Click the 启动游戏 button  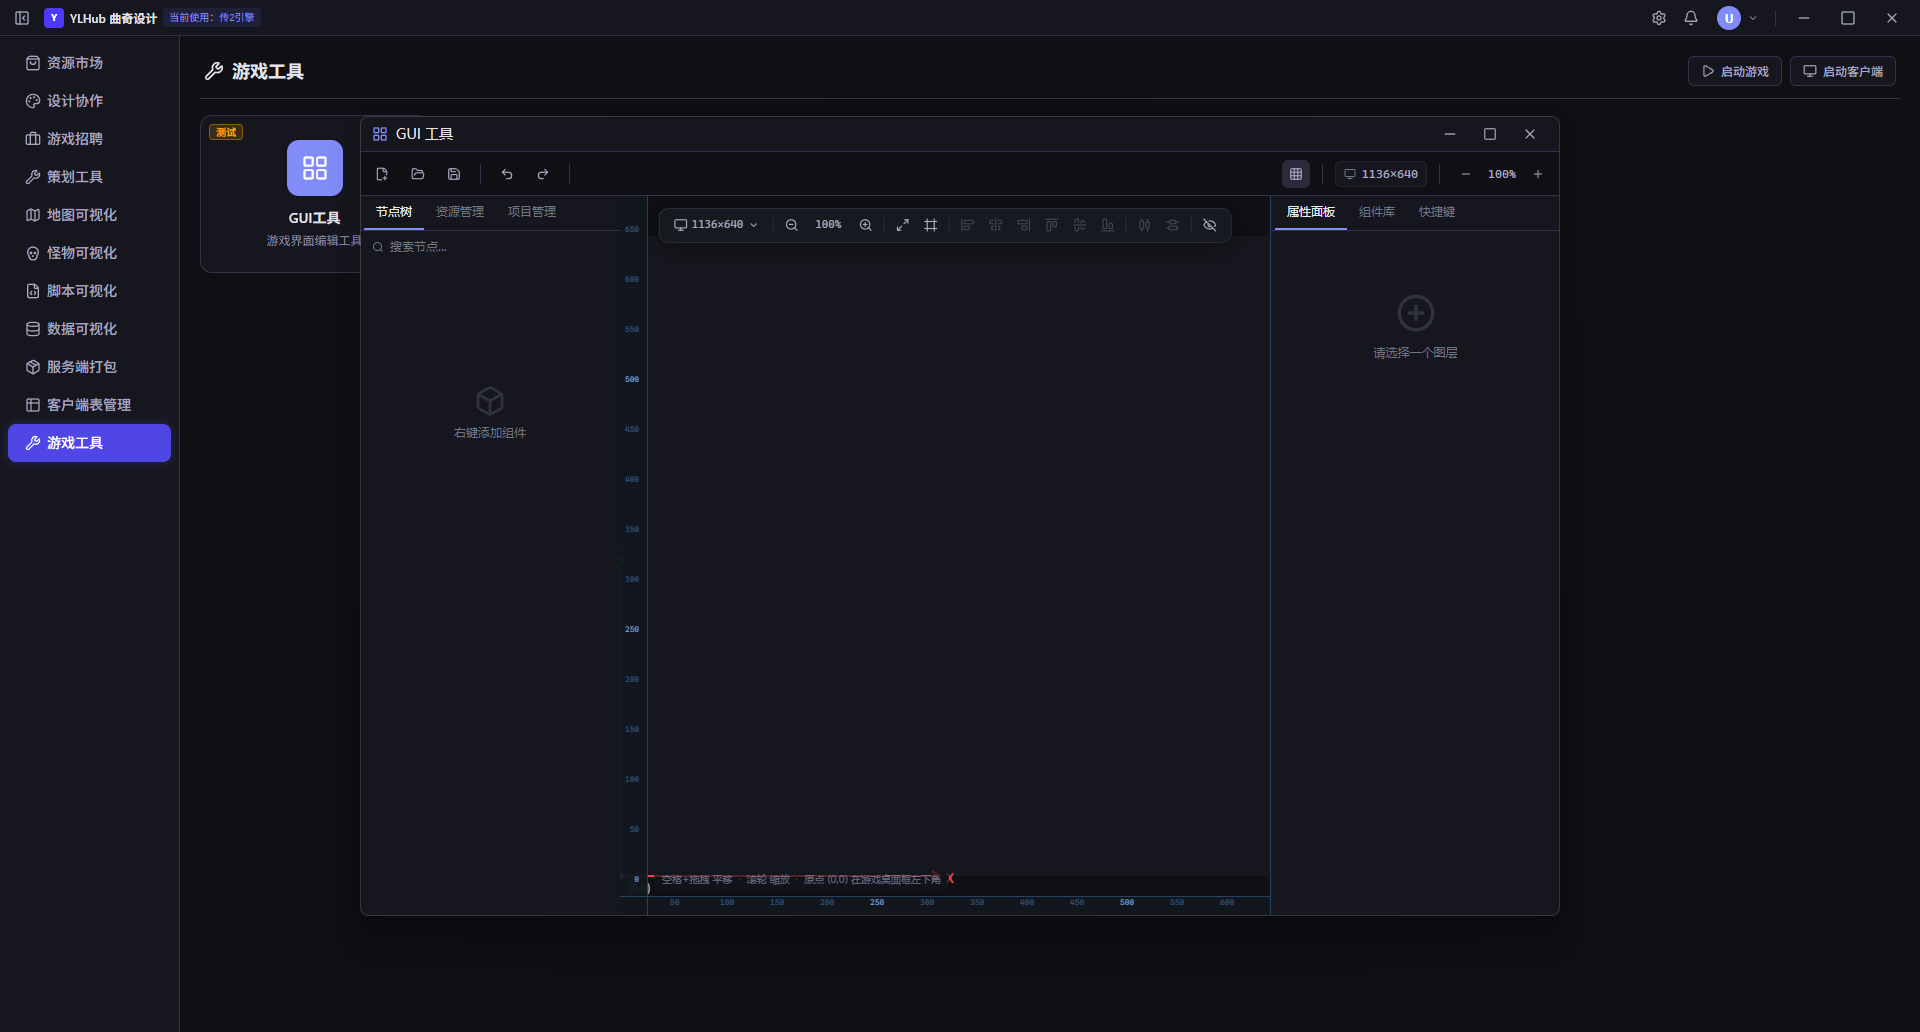1735,71
